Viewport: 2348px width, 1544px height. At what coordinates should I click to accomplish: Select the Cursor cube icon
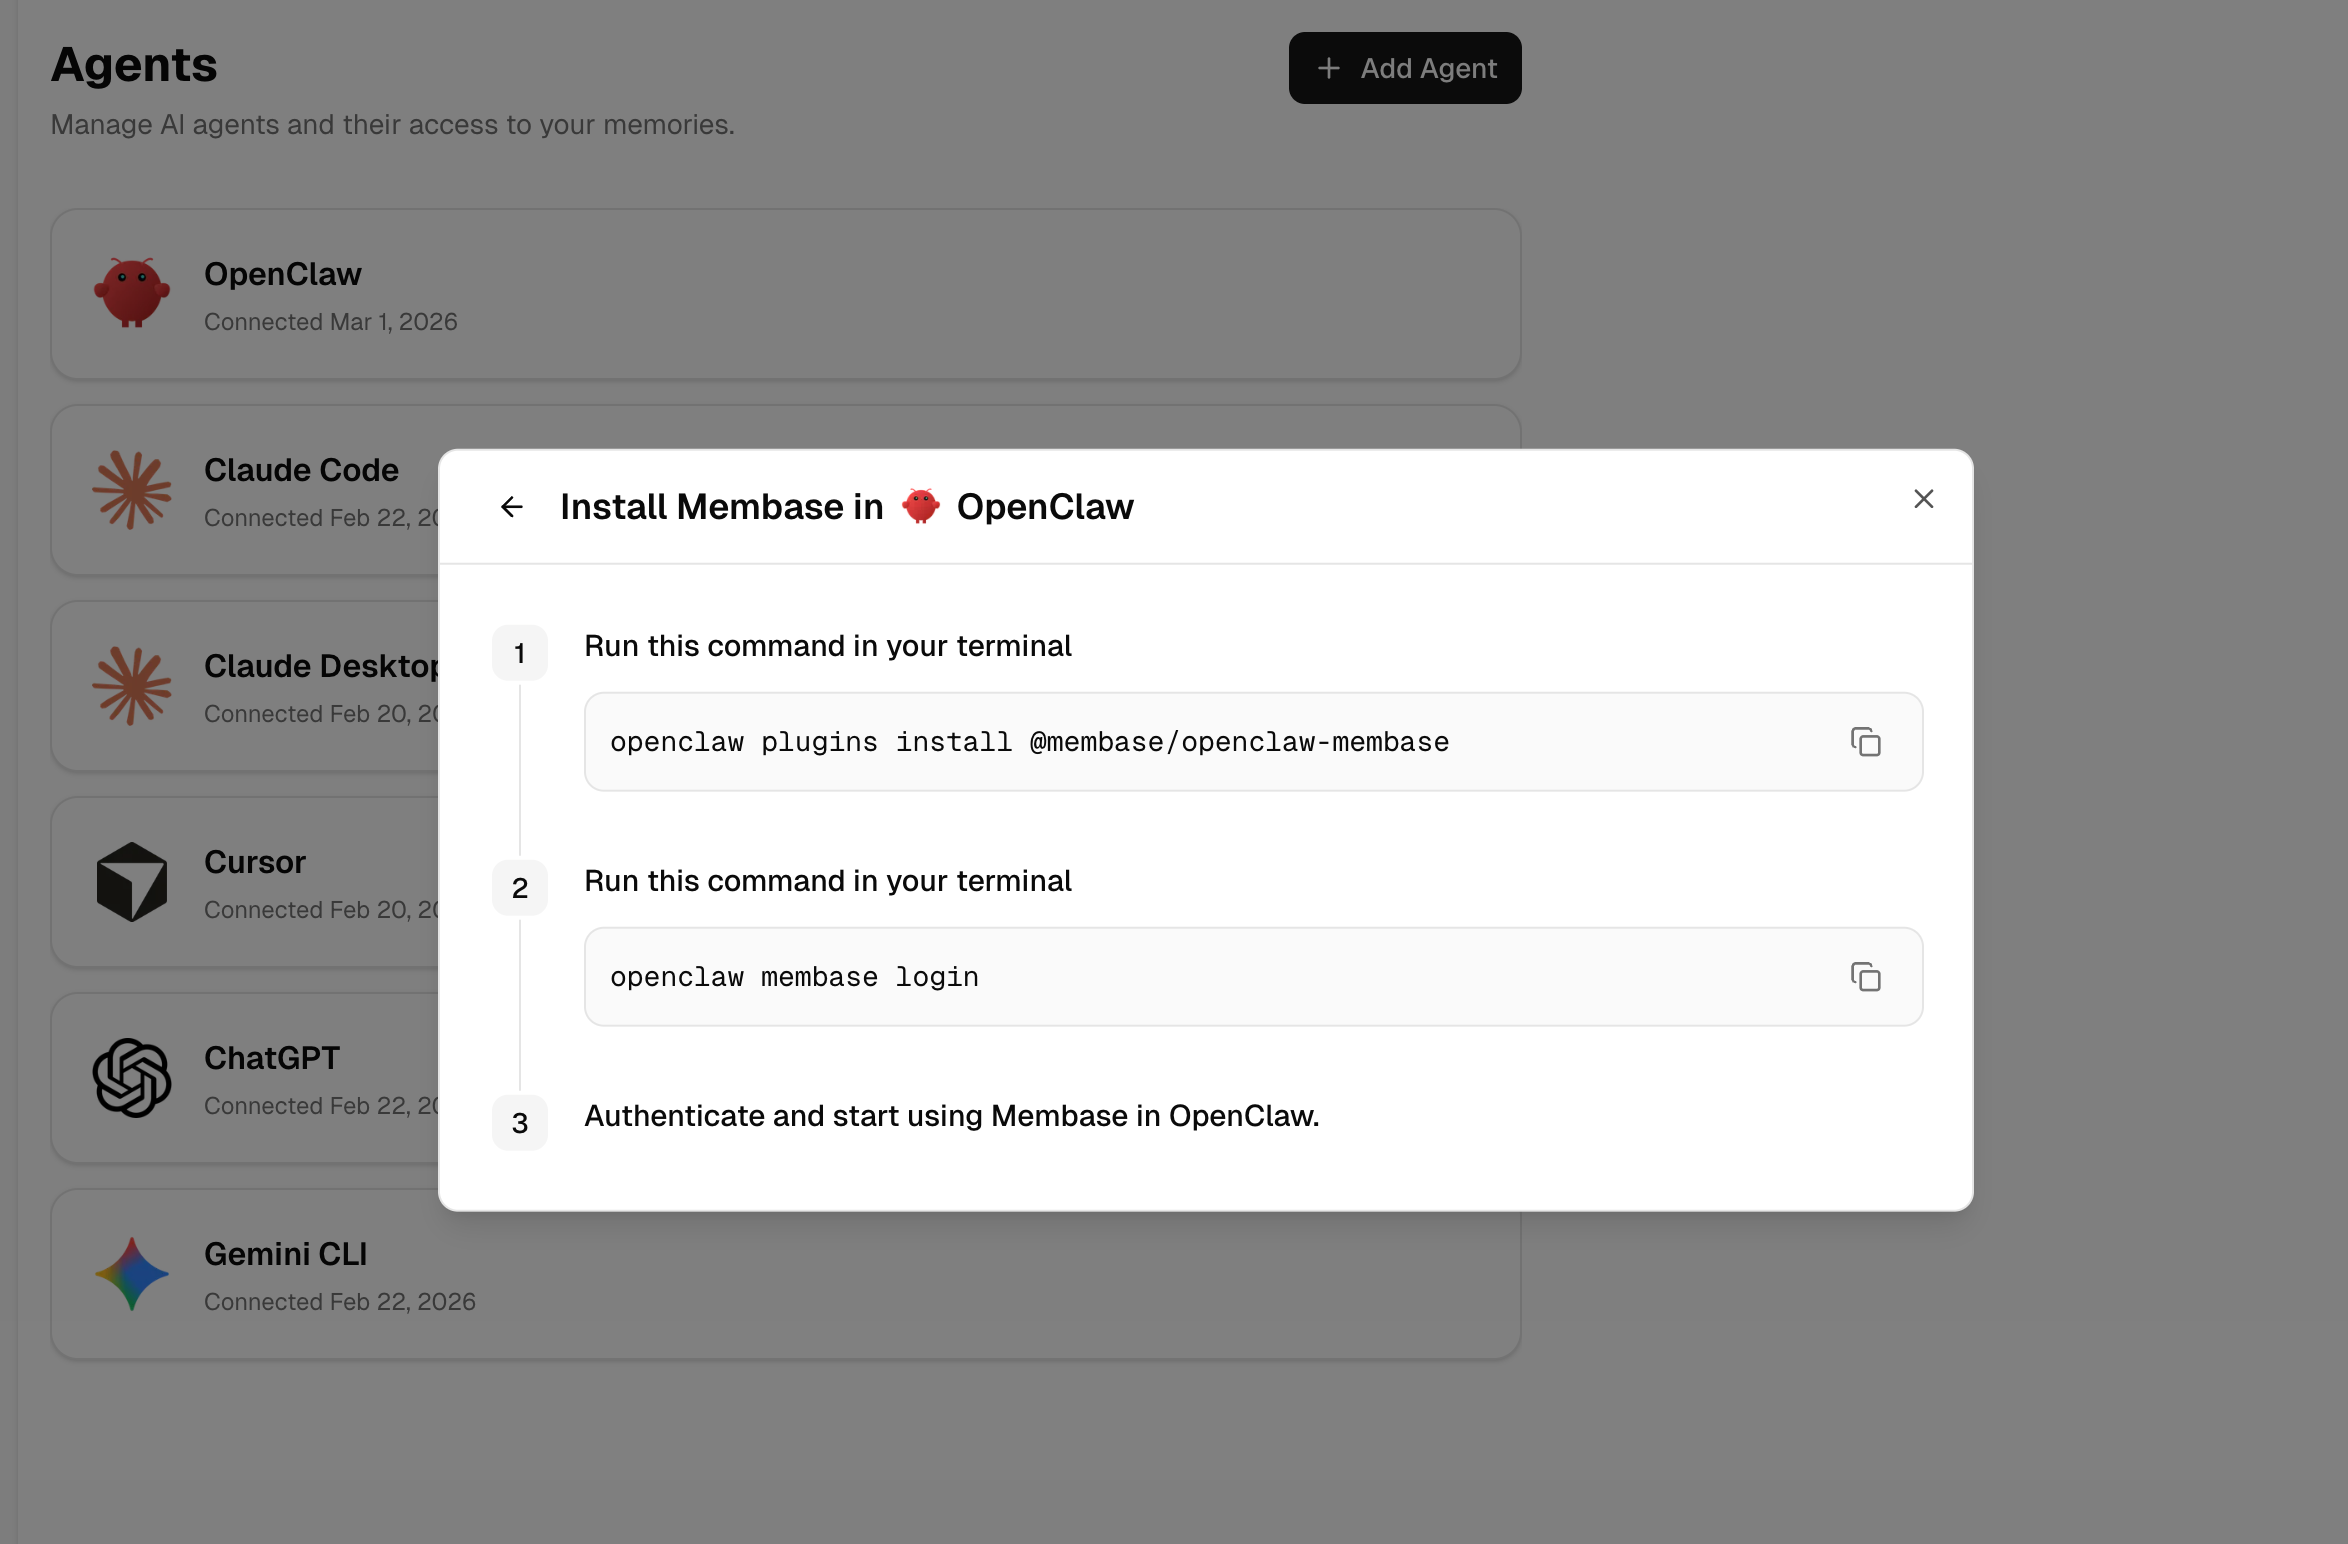[131, 881]
